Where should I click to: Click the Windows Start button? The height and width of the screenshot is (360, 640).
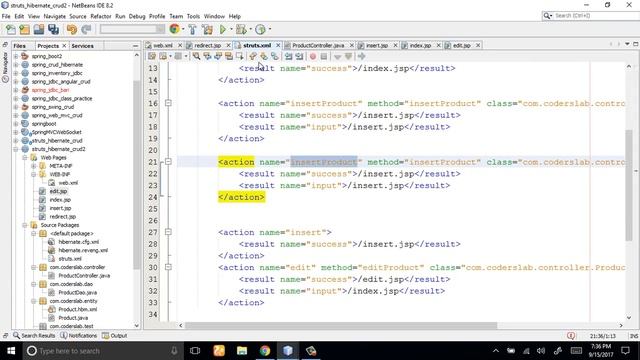tap(11, 351)
